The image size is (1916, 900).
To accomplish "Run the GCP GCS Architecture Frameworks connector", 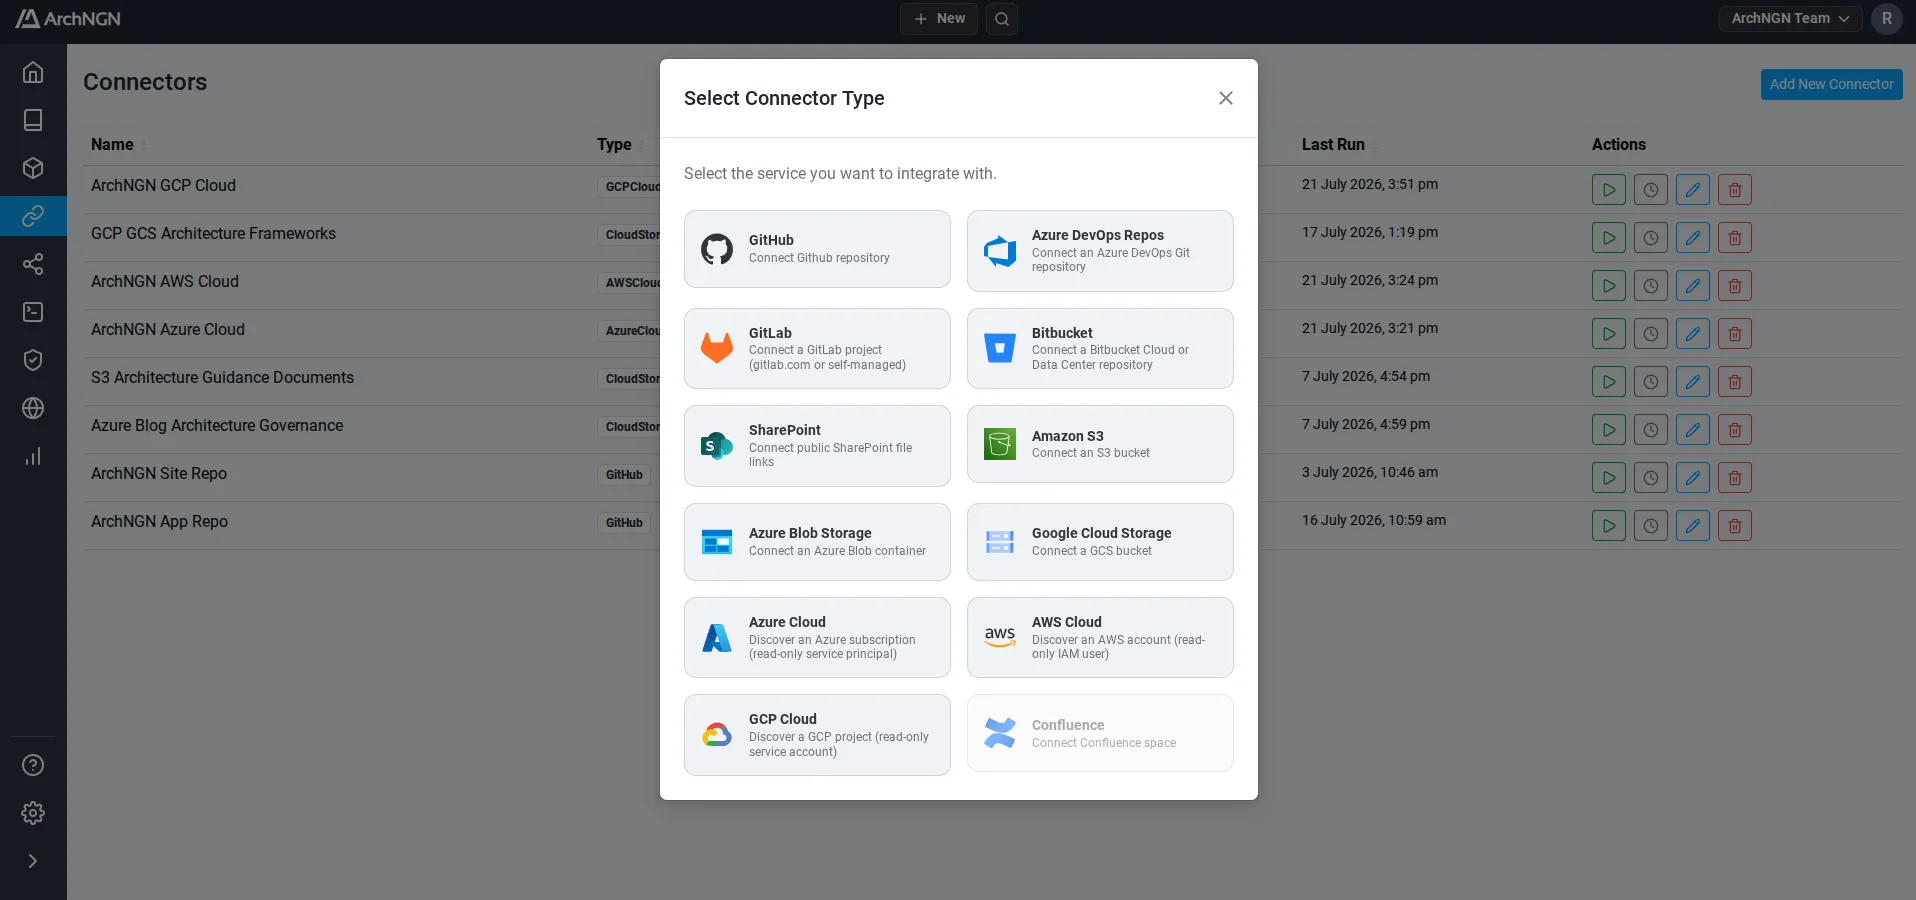I will pyautogui.click(x=1609, y=238).
